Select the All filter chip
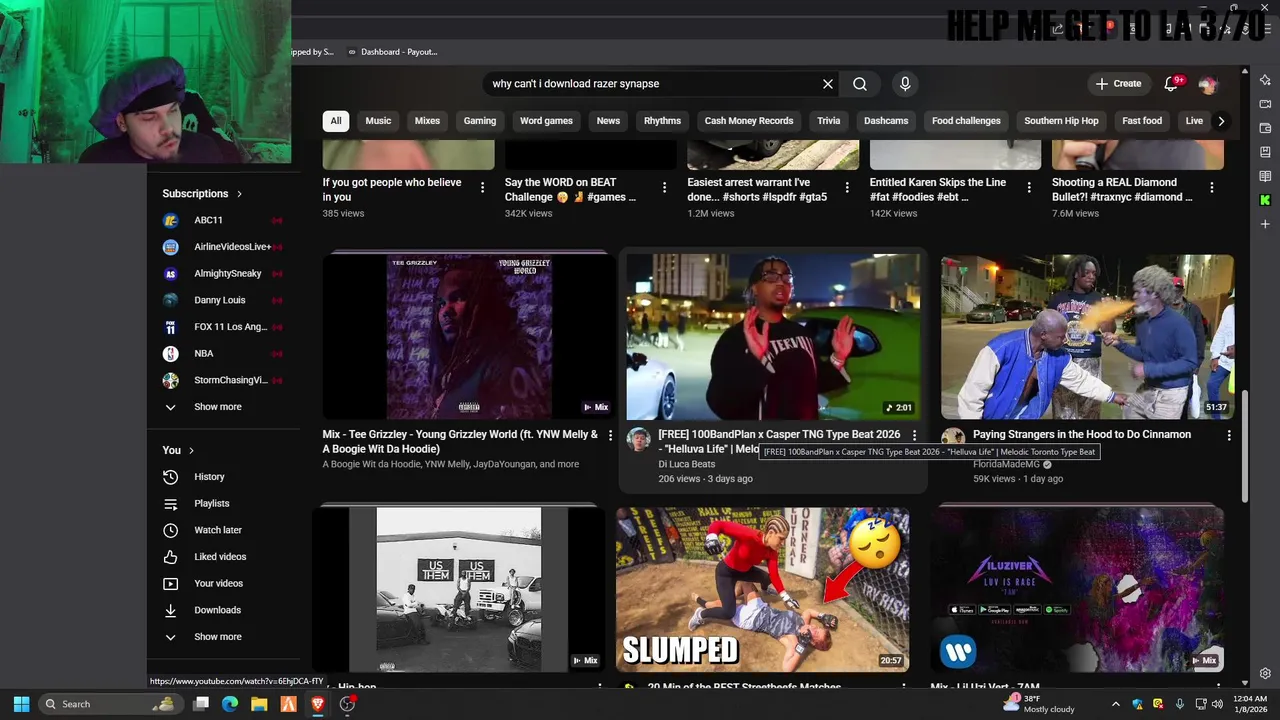This screenshot has width=1280, height=720. click(x=336, y=121)
